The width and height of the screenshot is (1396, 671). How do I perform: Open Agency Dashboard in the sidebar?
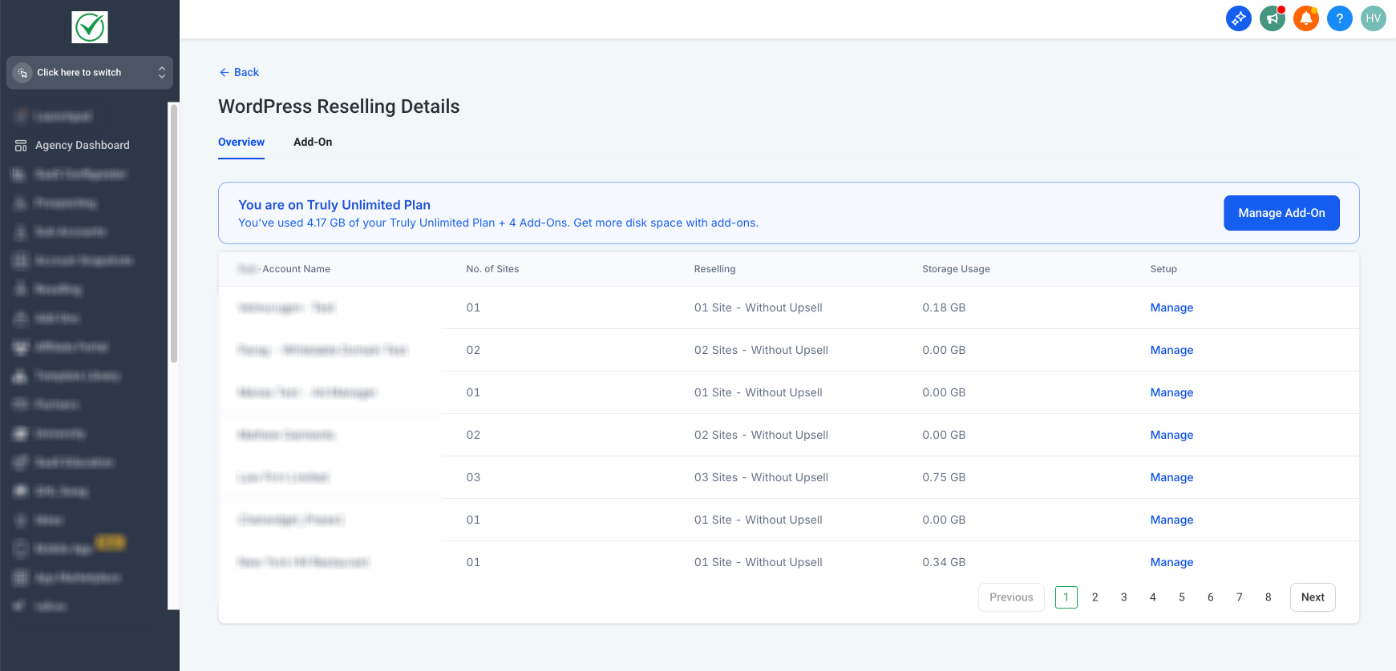82,145
